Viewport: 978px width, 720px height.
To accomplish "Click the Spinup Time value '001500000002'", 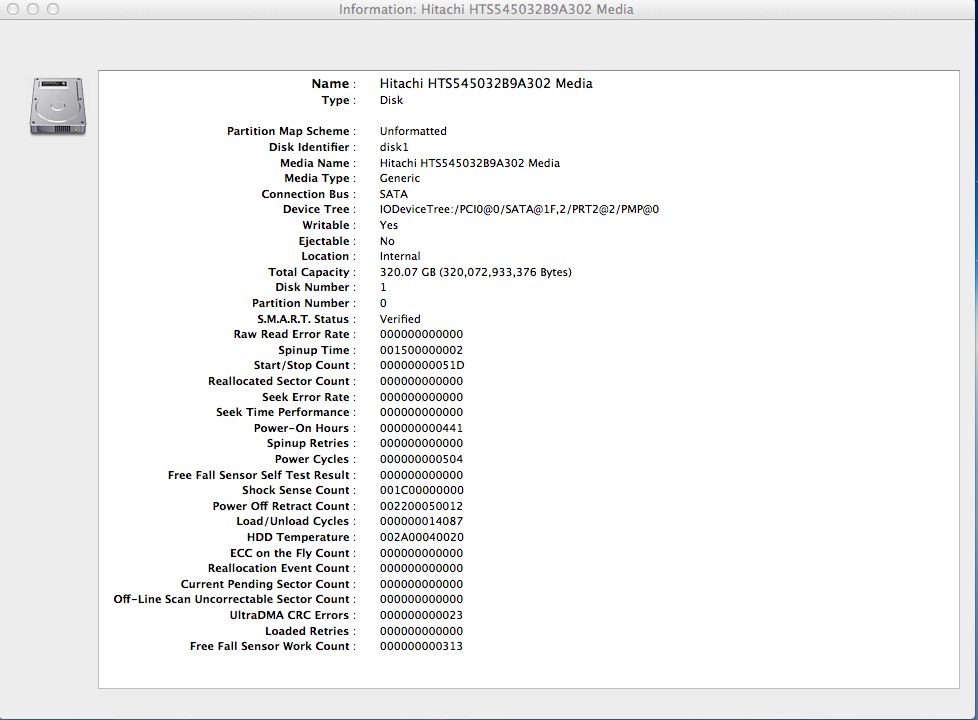I will [x=421, y=350].
